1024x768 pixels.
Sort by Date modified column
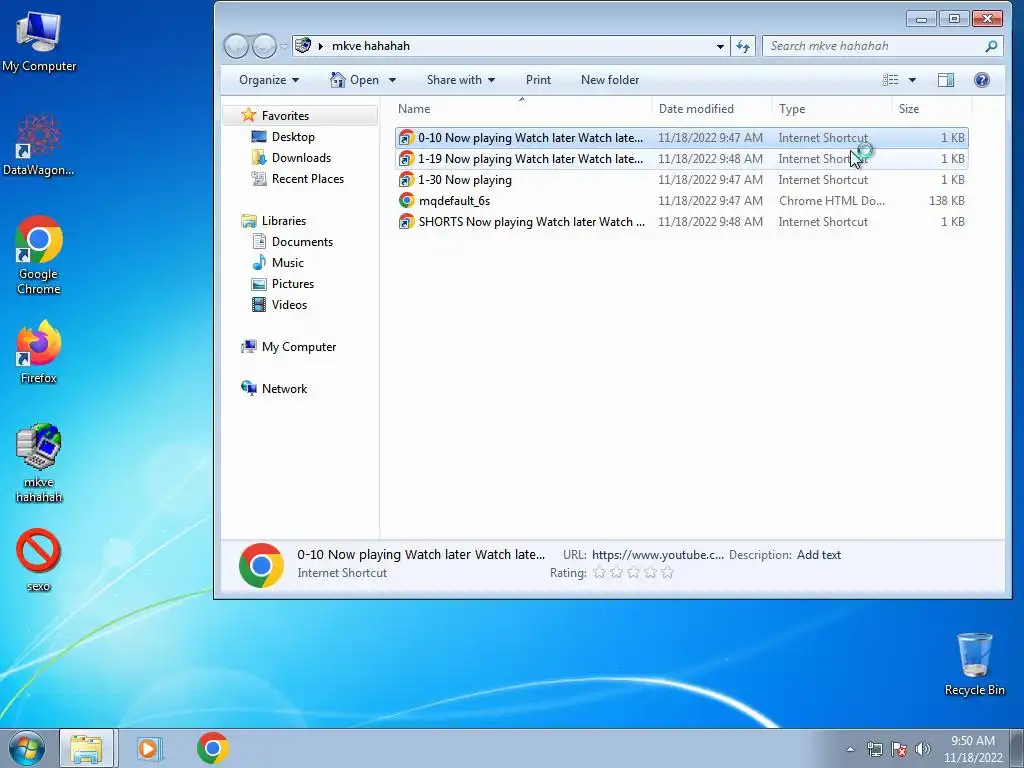pyautogui.click(x=712, y=108)
